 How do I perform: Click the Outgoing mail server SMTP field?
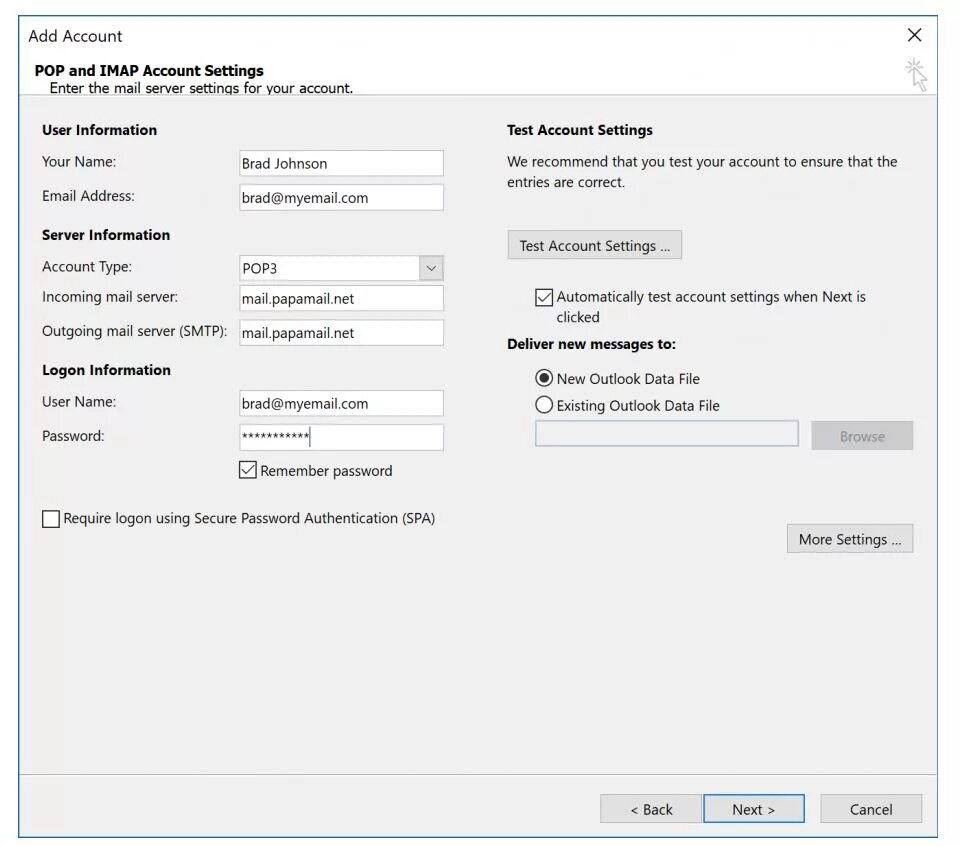pos(341,333)
